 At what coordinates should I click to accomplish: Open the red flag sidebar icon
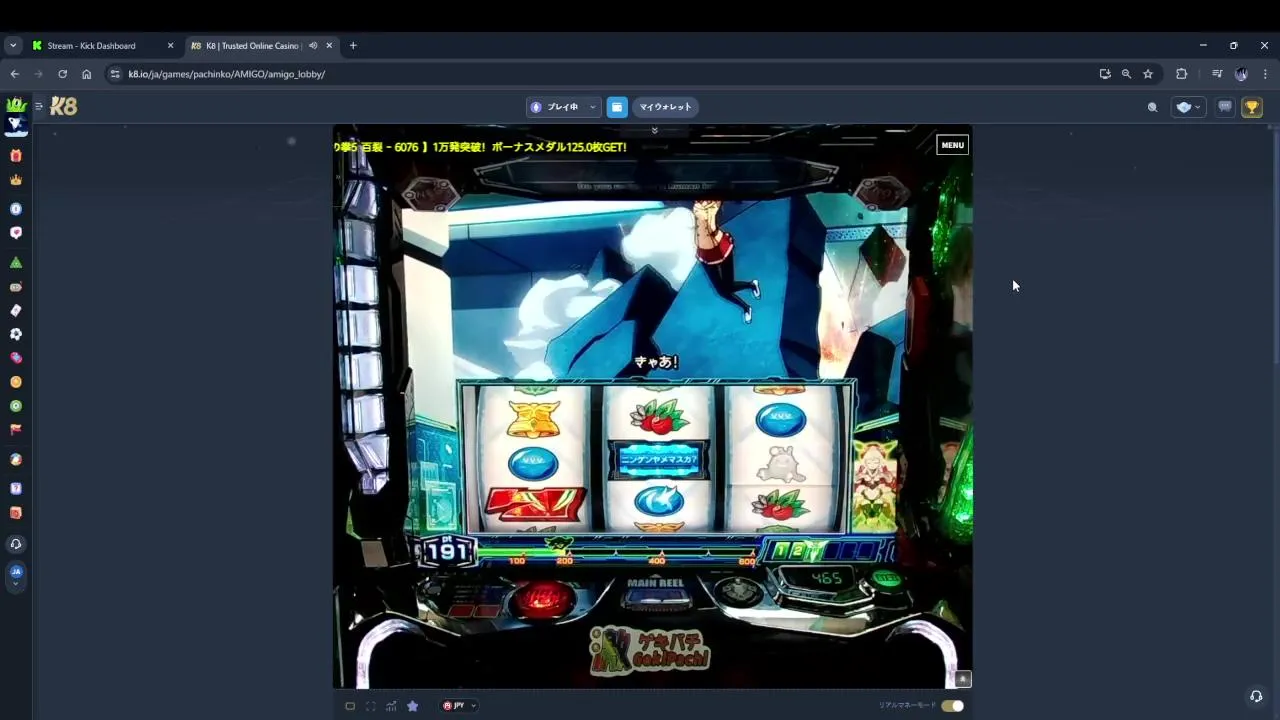coord(16,429)
